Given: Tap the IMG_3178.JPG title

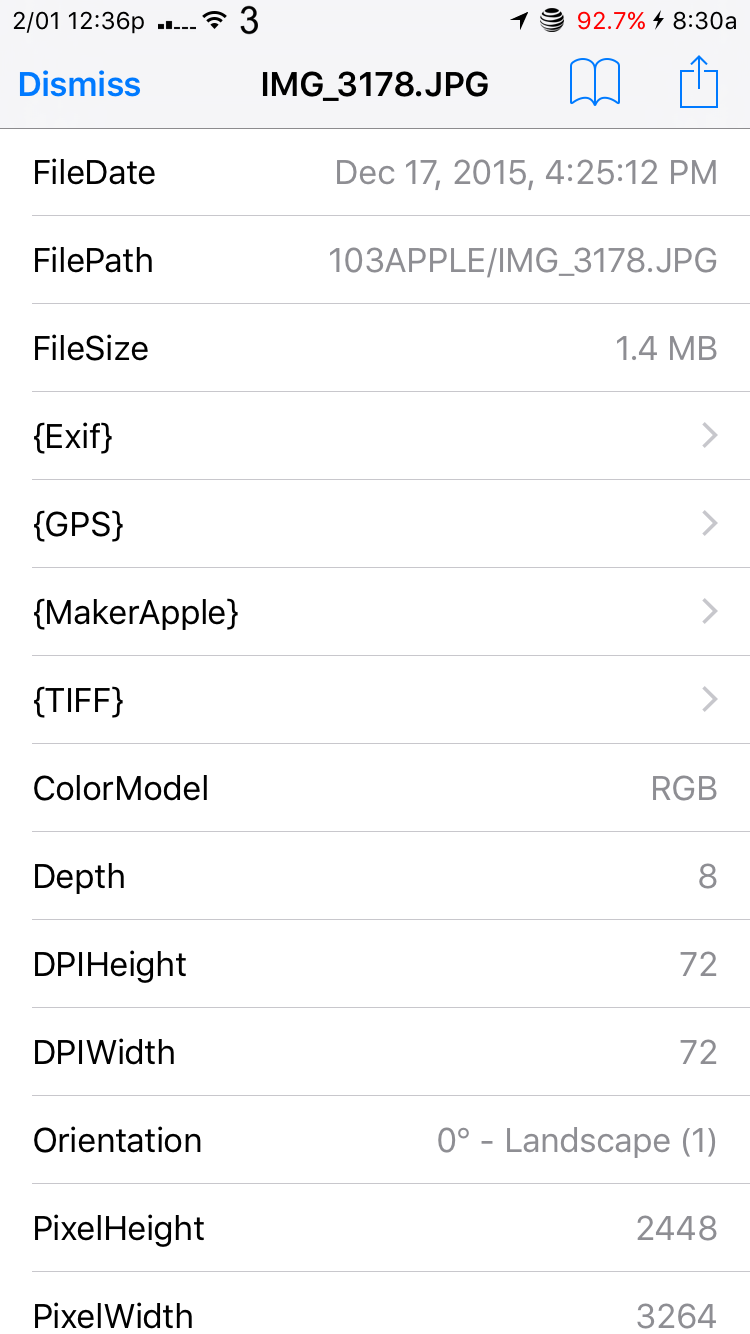Looking at the screenshot, I should [374, 85].
